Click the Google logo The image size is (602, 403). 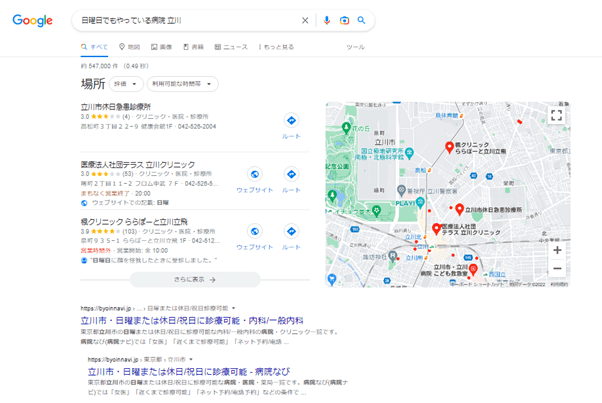click(33, 20)
